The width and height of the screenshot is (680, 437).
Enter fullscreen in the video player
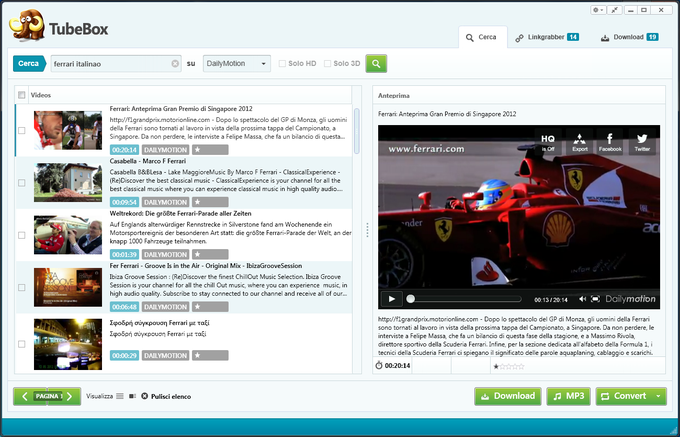pos(595,299)
